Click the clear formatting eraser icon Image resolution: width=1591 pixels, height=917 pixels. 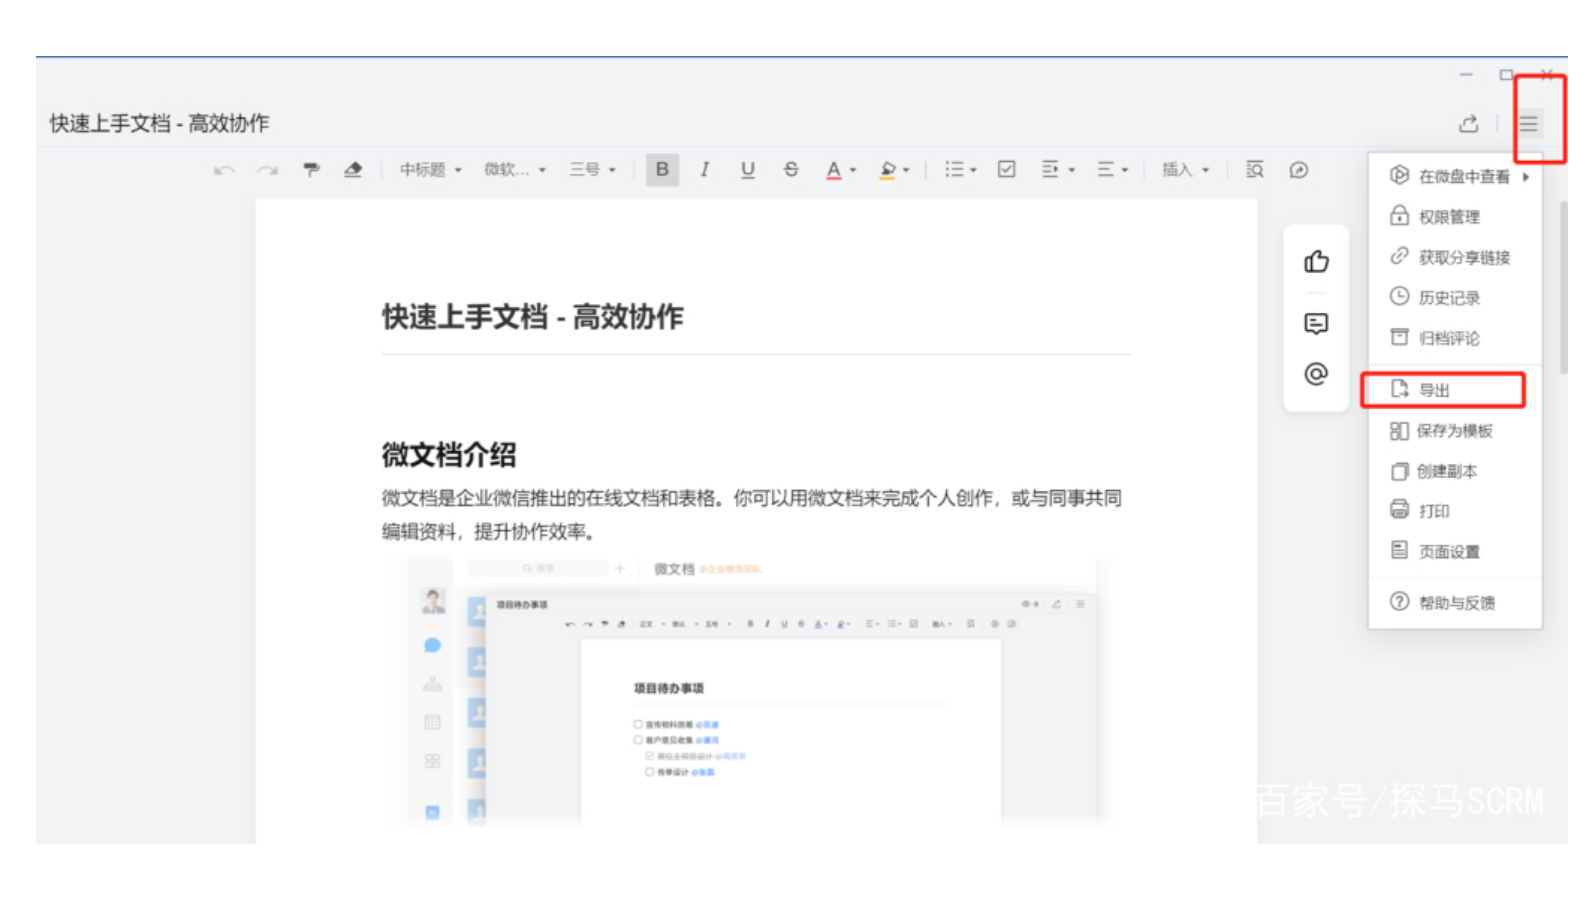pyautogui.click(x=353, y=170)
